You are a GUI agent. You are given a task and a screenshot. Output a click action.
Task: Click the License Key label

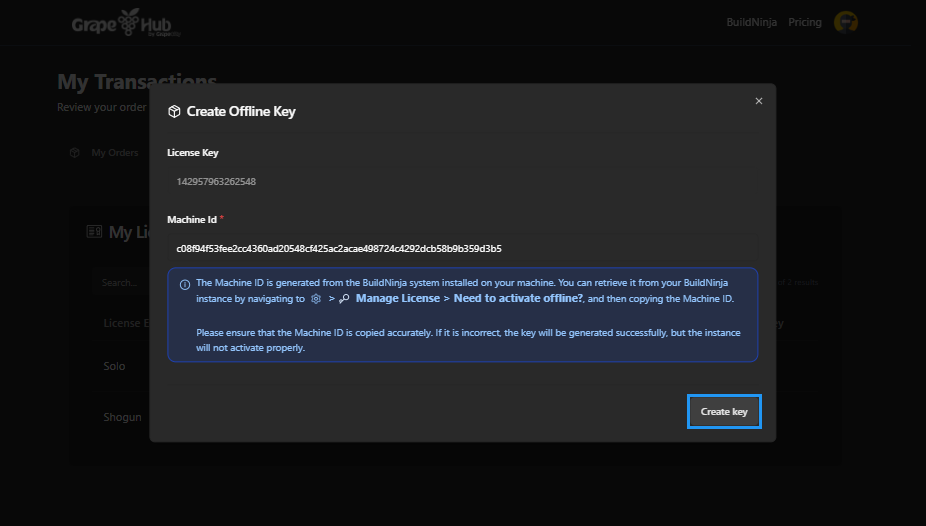(x=193, y=153)
